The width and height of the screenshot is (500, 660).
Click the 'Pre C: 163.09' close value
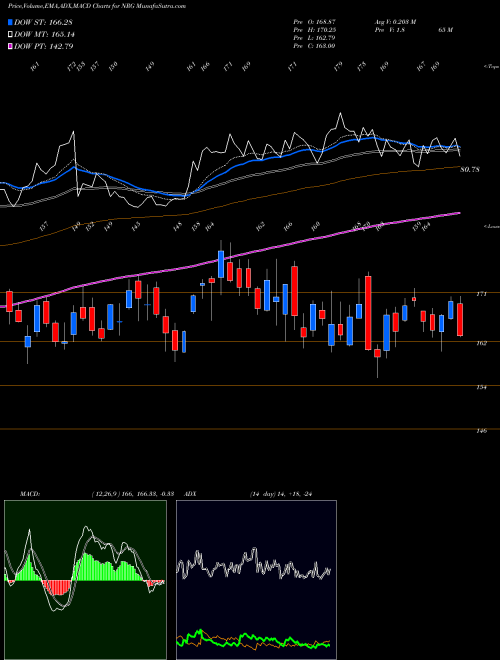click(314, 46)
